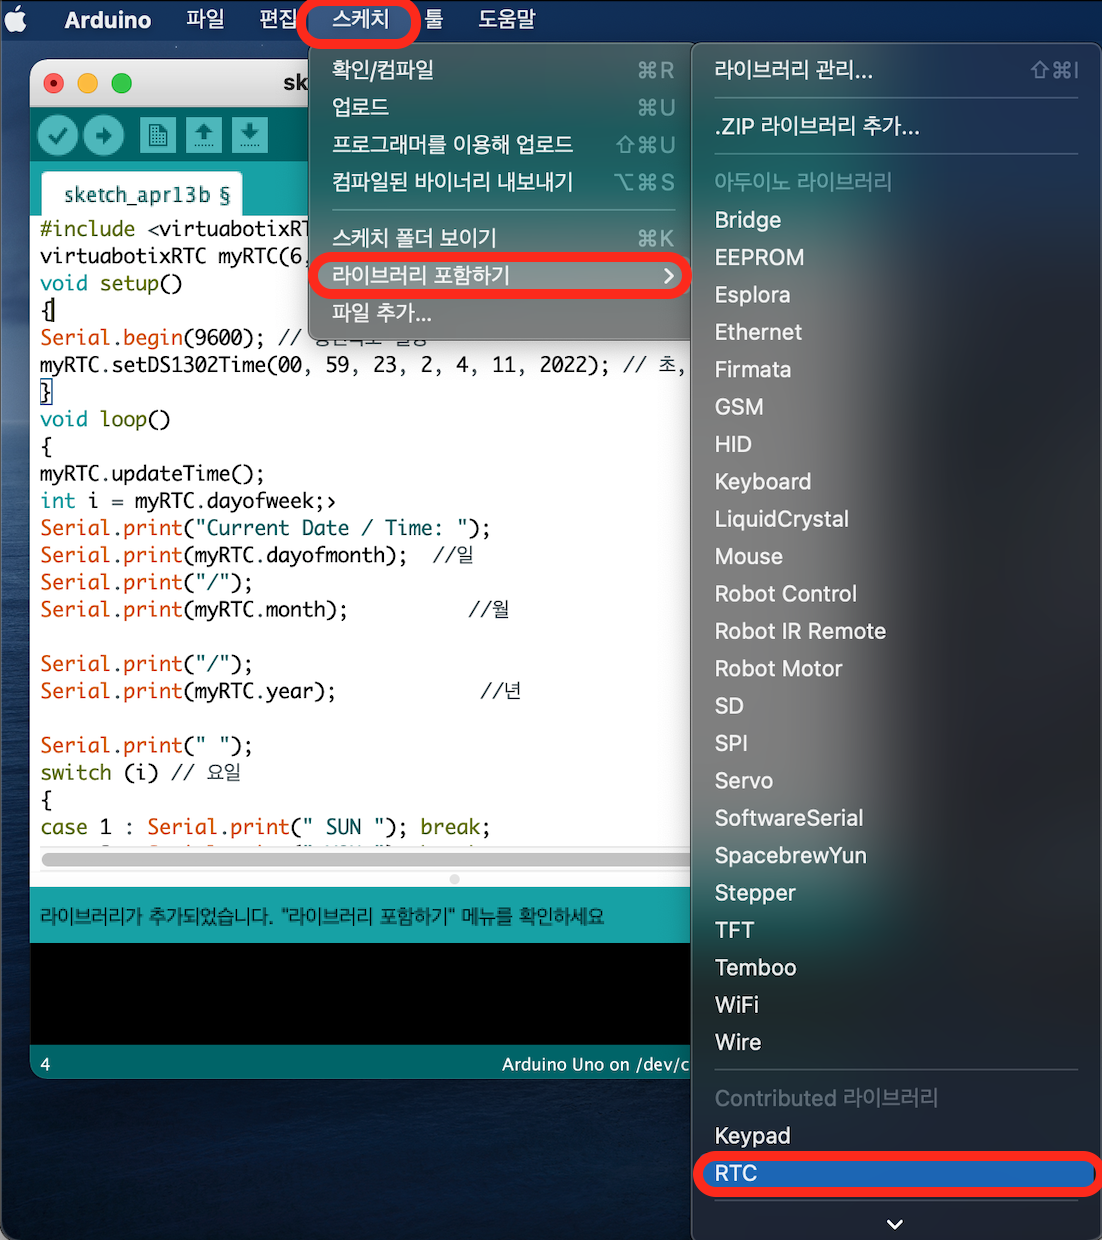
Task: Include the LiquidCrystal library
Action: click(896, 519)
